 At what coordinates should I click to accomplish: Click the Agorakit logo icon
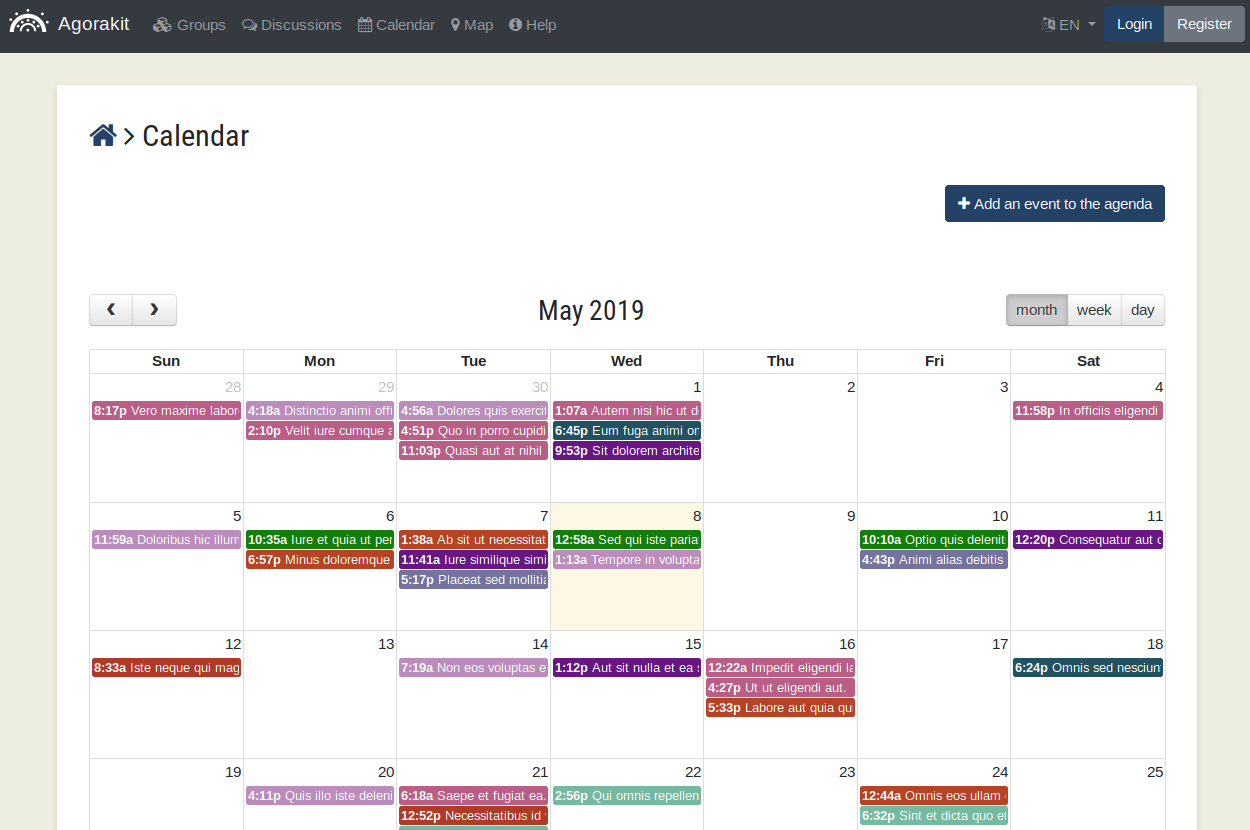28,23
